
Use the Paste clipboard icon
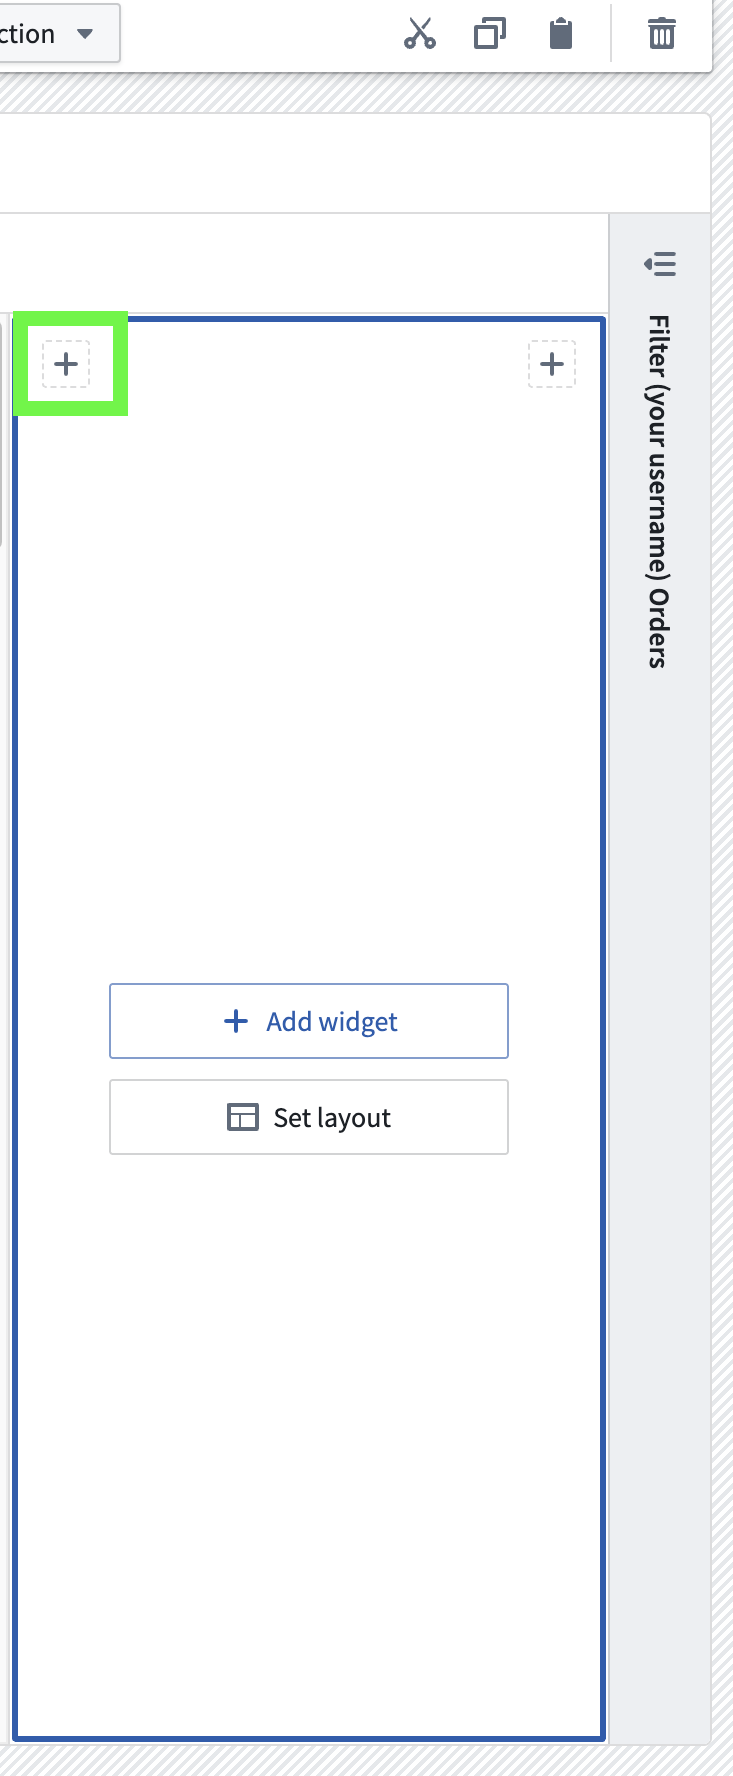[560, 33]
